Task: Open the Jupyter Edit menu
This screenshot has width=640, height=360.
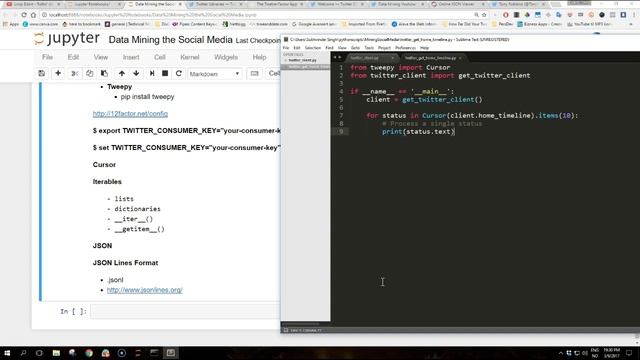Action: click(73, 57)
